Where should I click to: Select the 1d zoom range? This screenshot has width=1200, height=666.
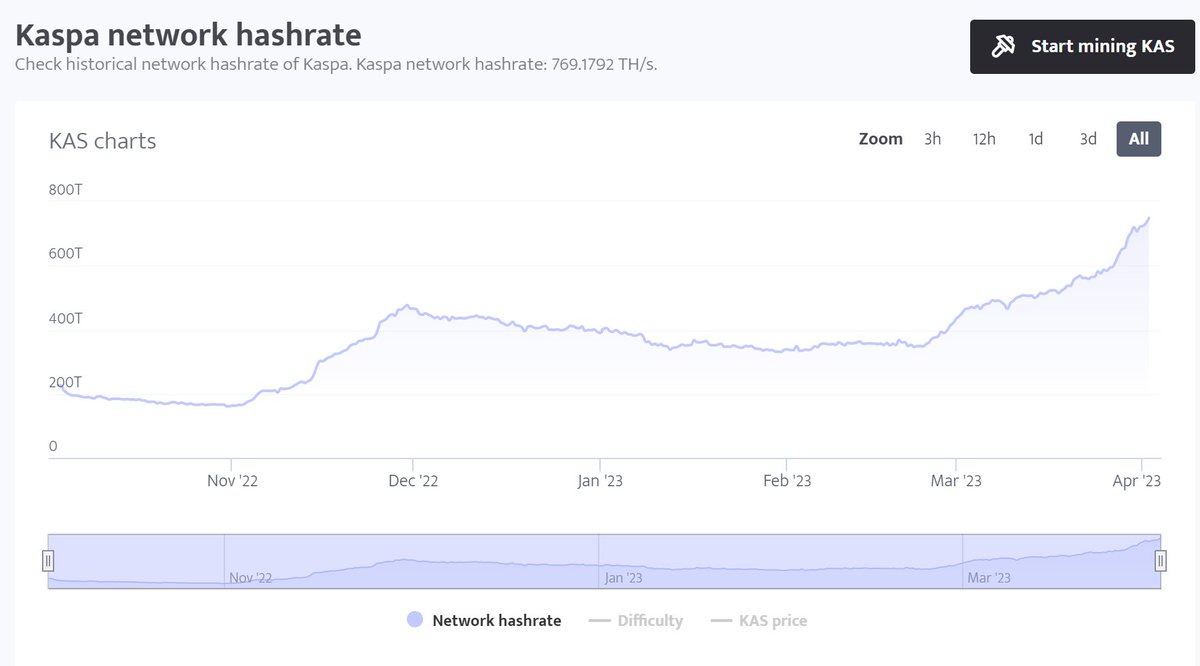(x=1036, y=139)
